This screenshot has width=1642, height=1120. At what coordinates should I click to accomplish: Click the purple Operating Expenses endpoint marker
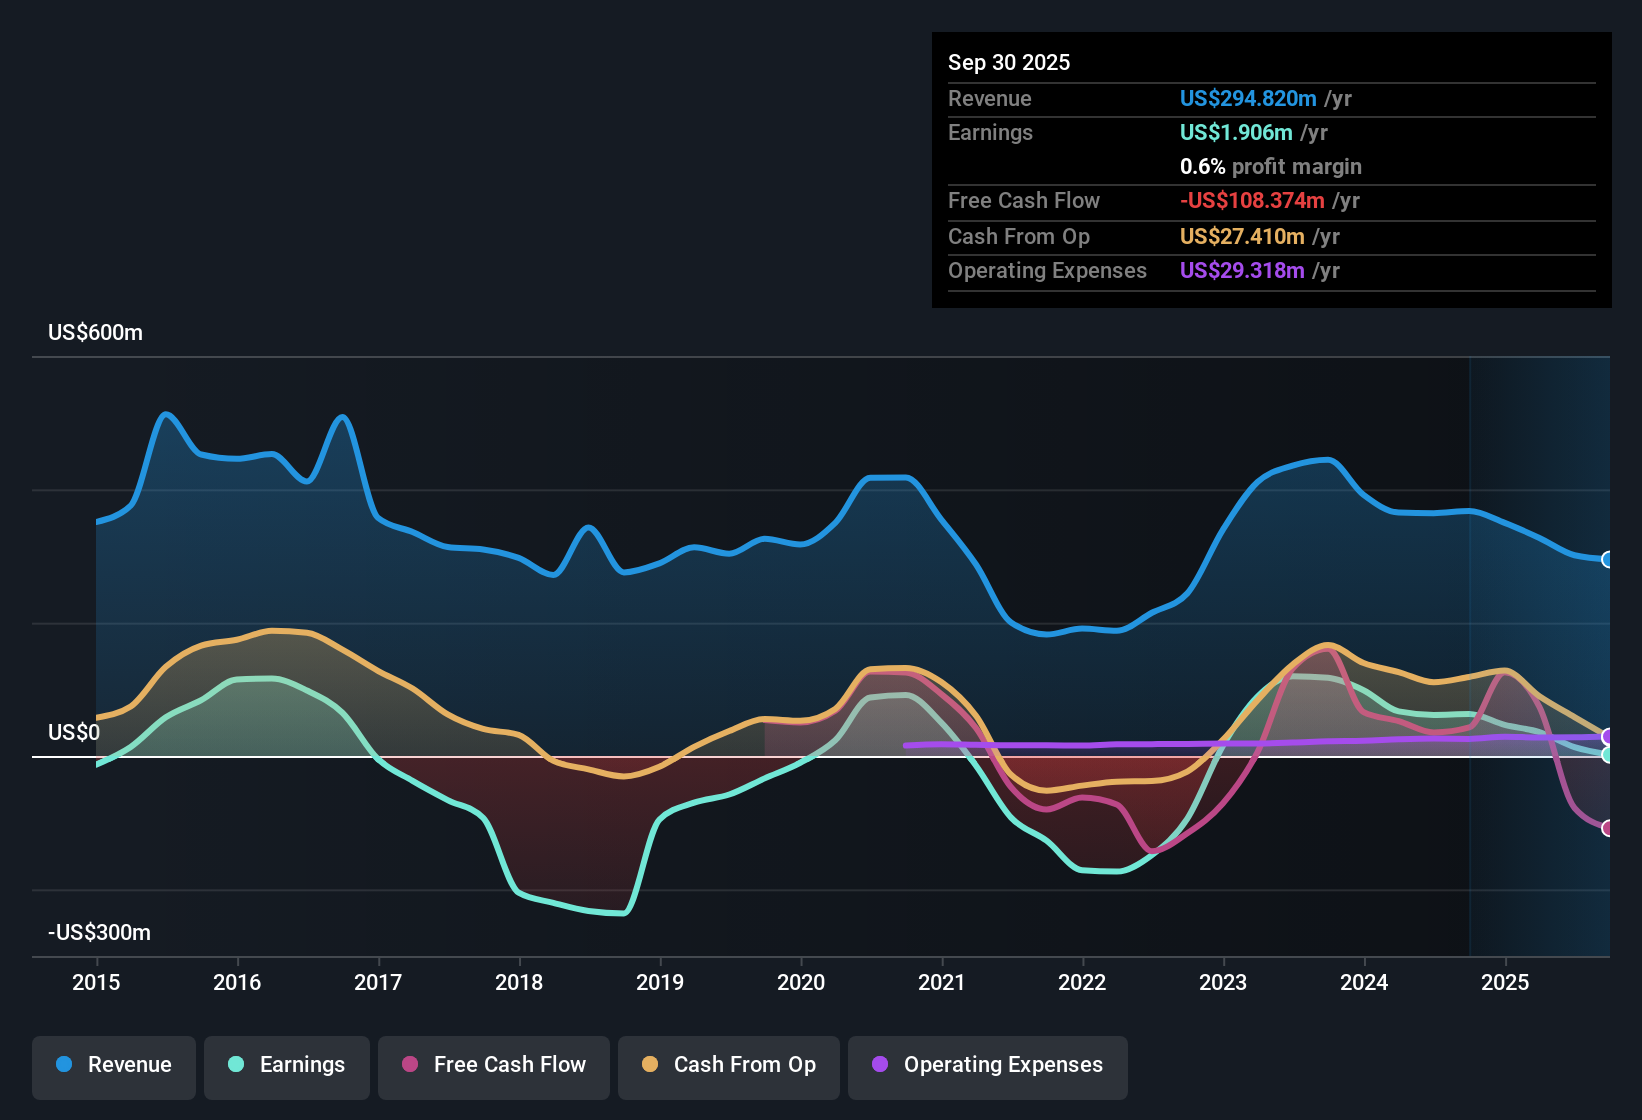click(1607, 737)
